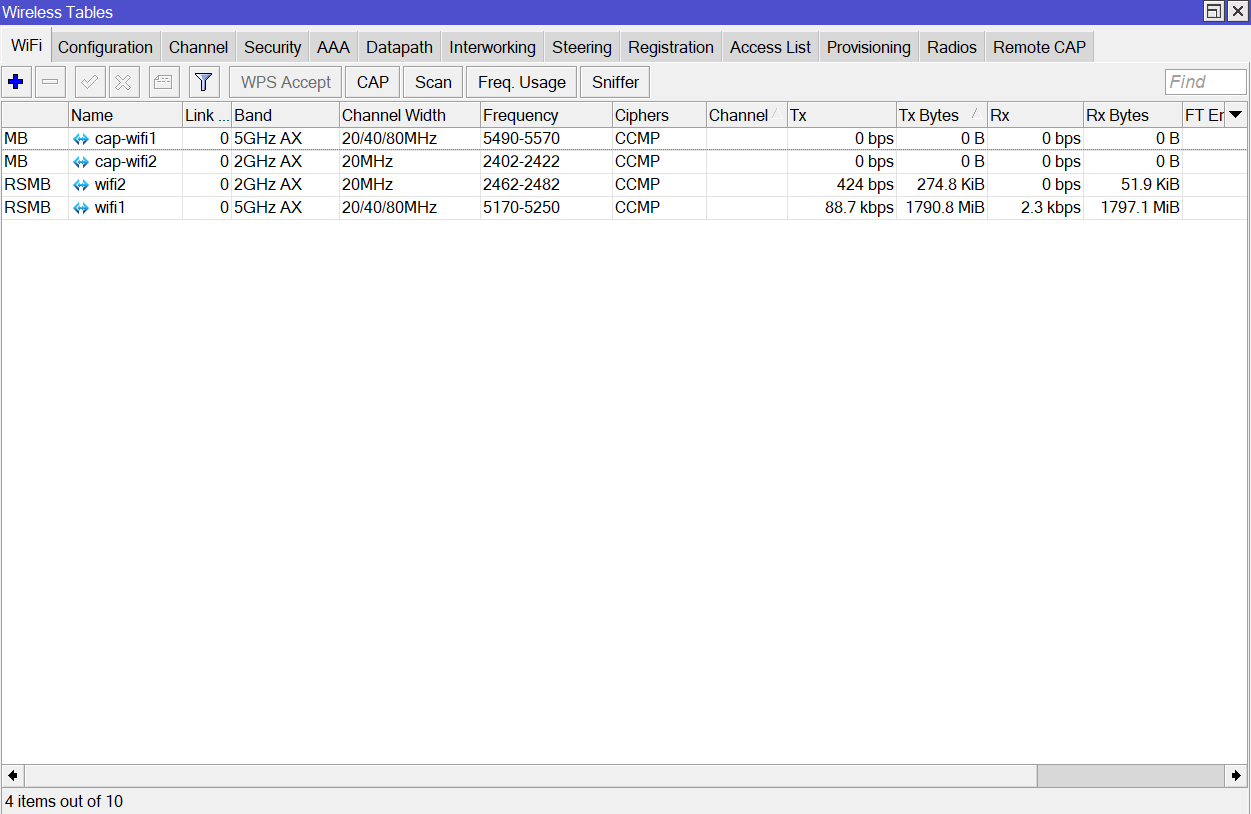Click the Comment toolbar icon
This screenshot has width=1251, height=814.
(164, 82)
